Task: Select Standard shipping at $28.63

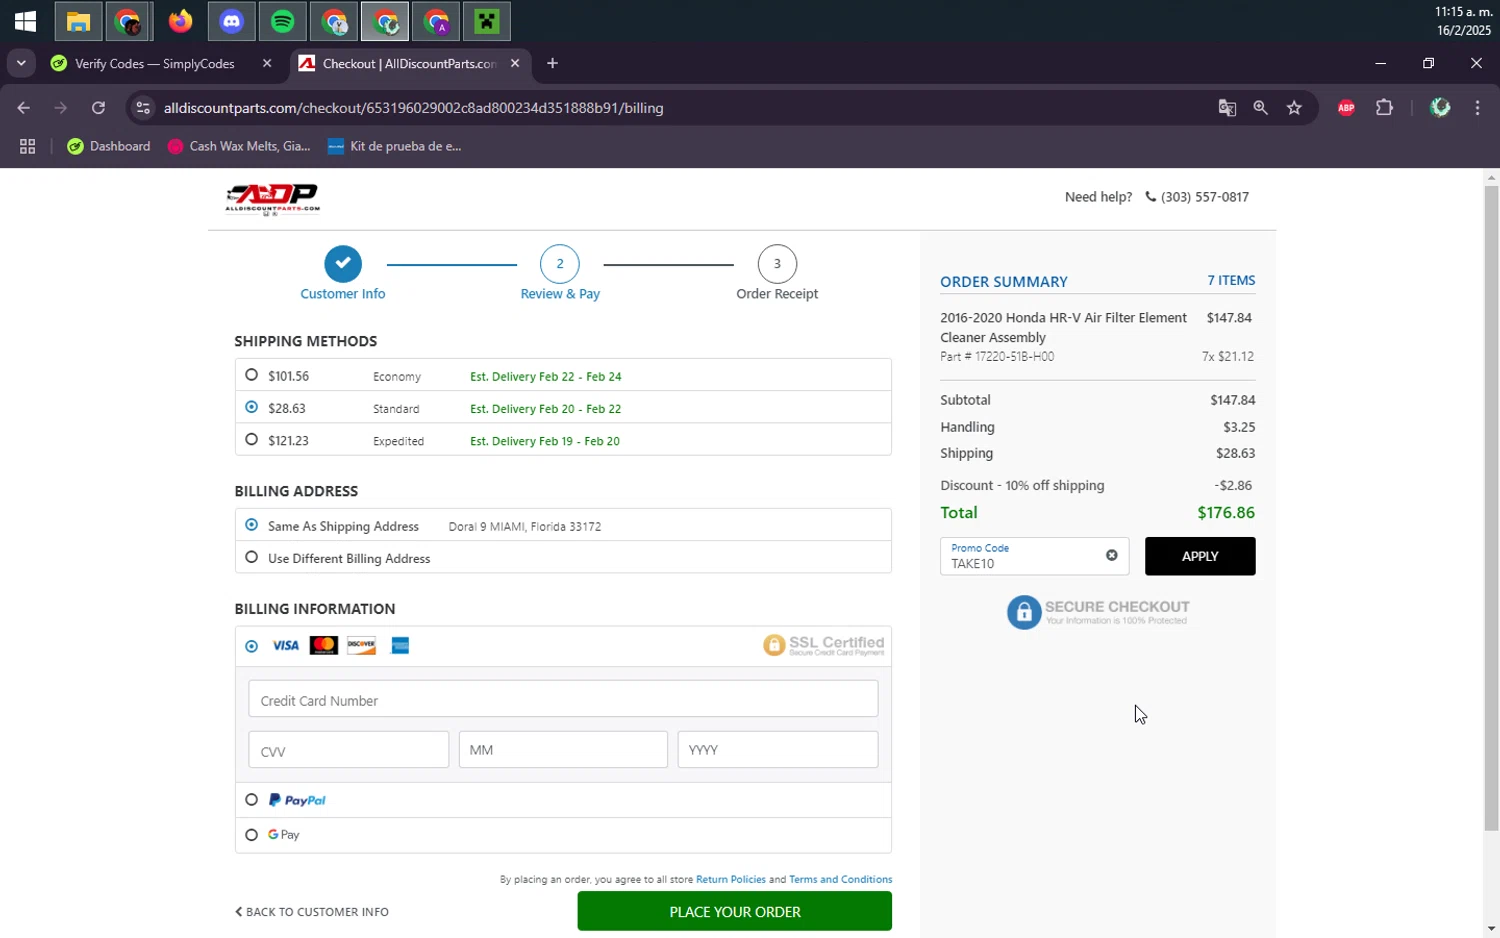Action: tap(251, 407)
